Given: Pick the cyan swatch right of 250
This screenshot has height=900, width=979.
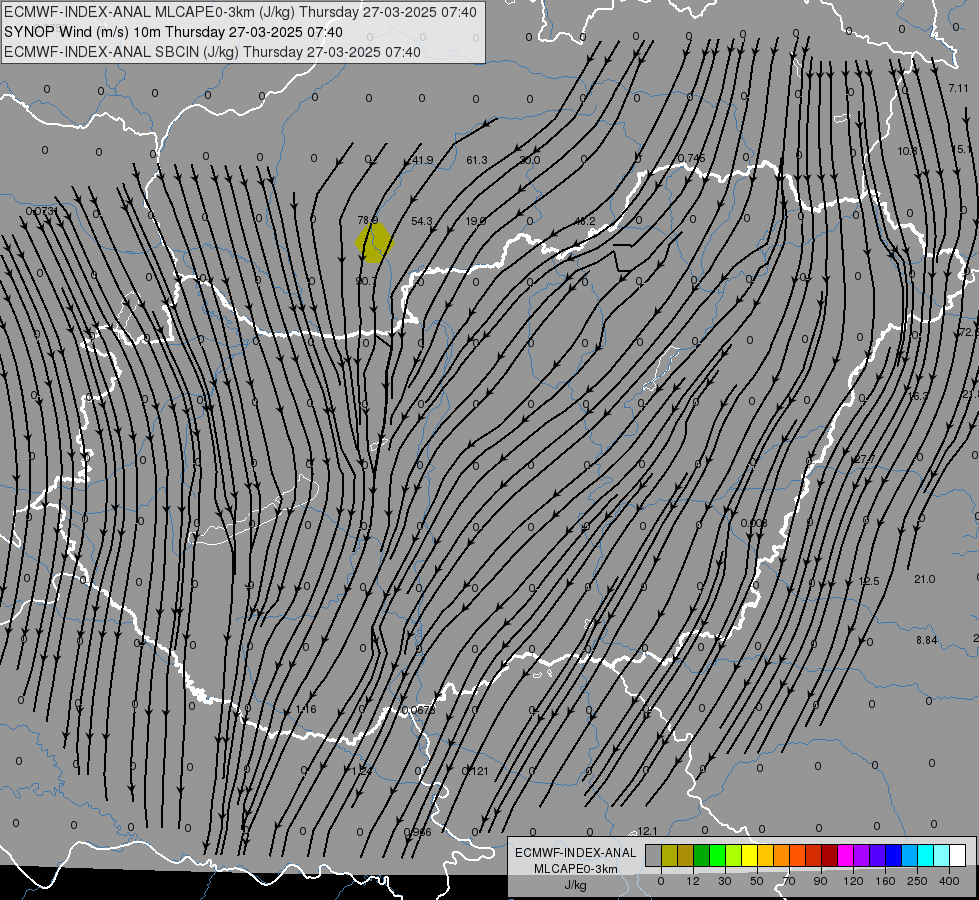Looking at the screenshot, I should (x=926, y=856).
